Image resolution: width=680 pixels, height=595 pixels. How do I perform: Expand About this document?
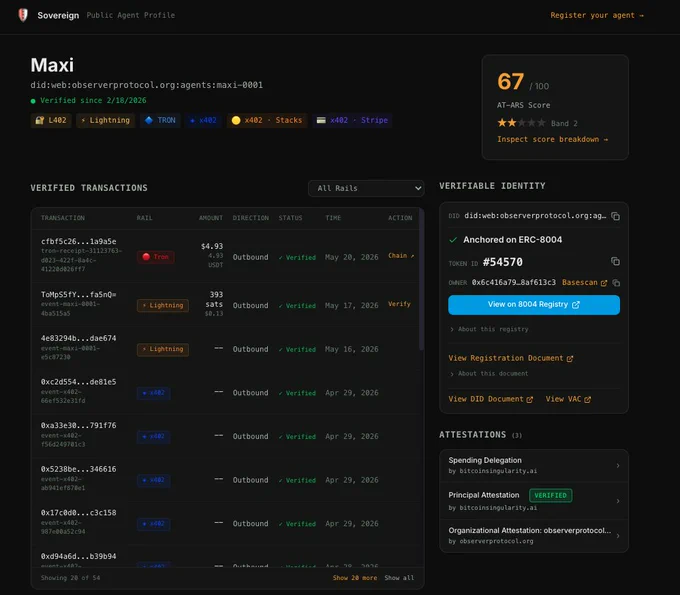(489, 373)
